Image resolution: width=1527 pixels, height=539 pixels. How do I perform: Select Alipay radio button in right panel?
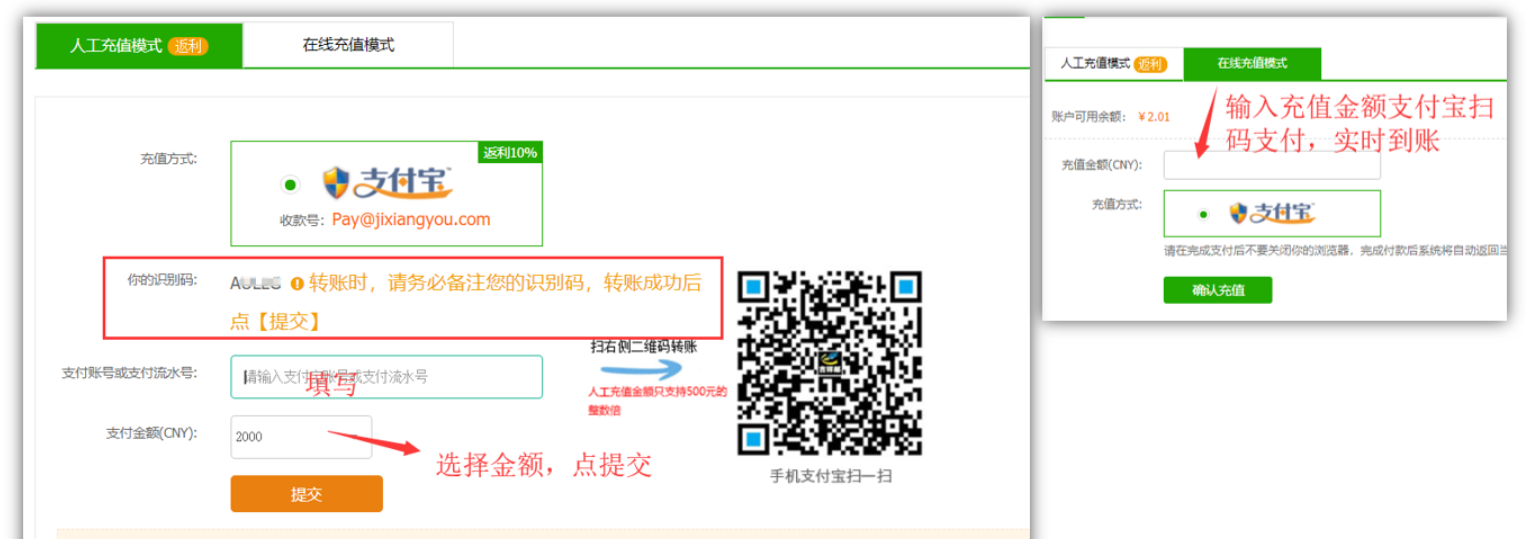(1203, 214)
